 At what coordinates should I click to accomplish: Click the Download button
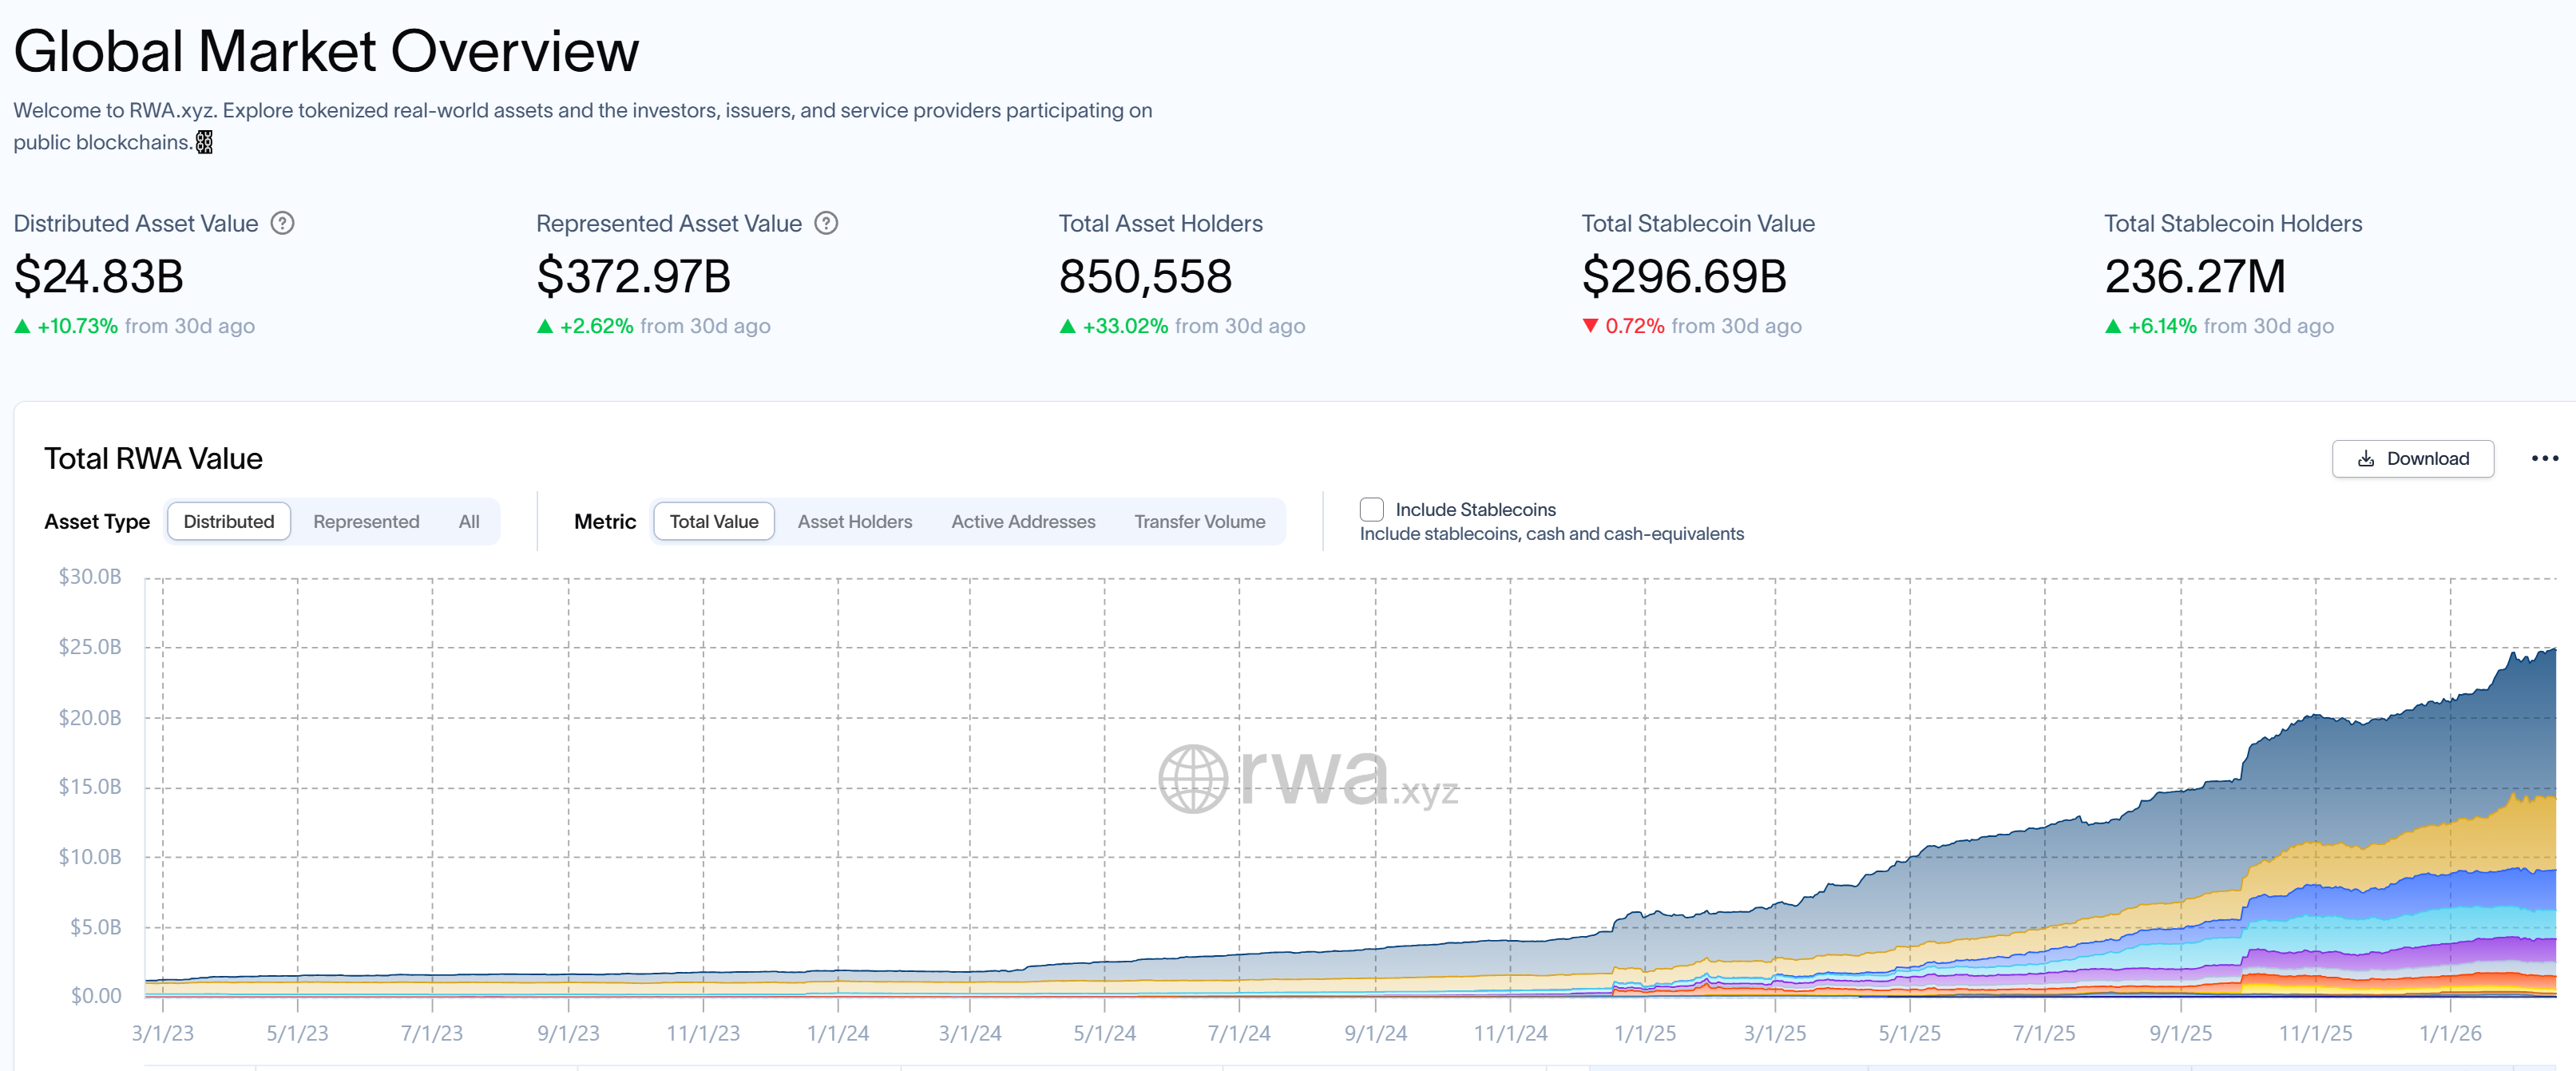click(2413, 458)
